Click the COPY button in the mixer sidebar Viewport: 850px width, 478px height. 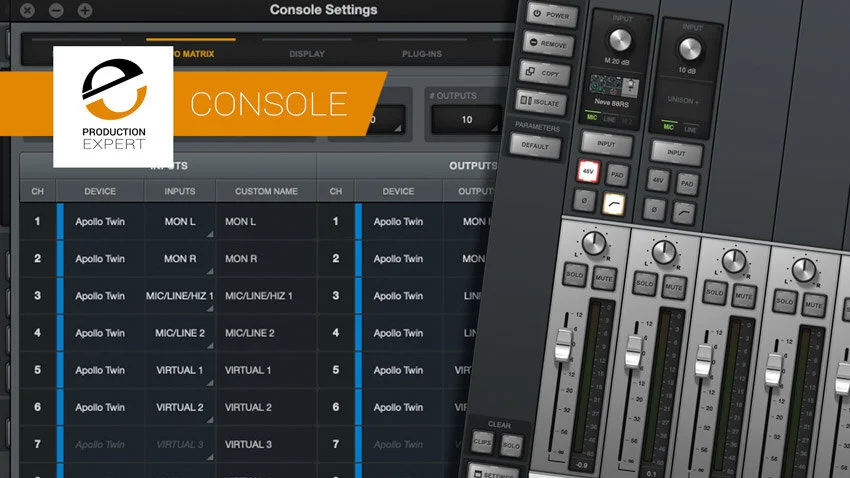544,73
